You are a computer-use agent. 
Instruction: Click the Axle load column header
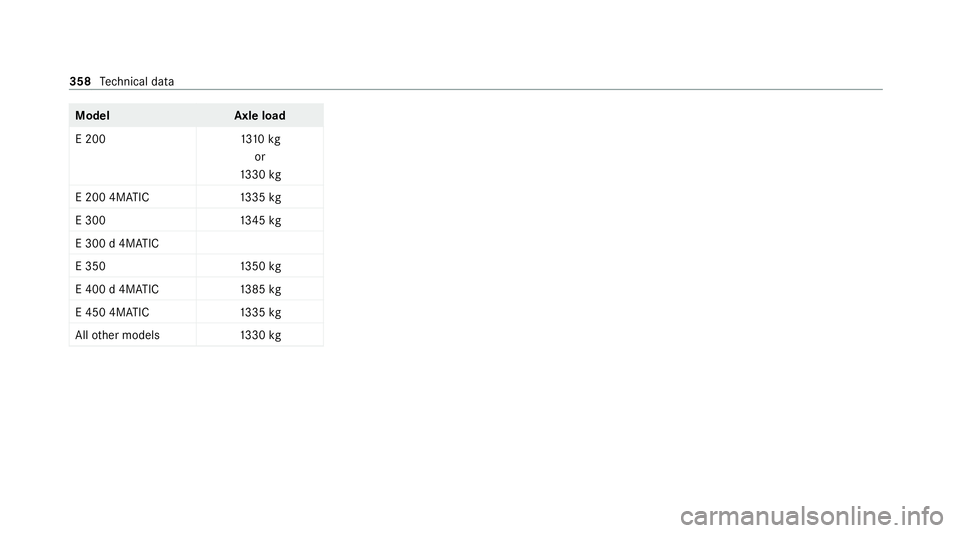click(x=260, y=116)
